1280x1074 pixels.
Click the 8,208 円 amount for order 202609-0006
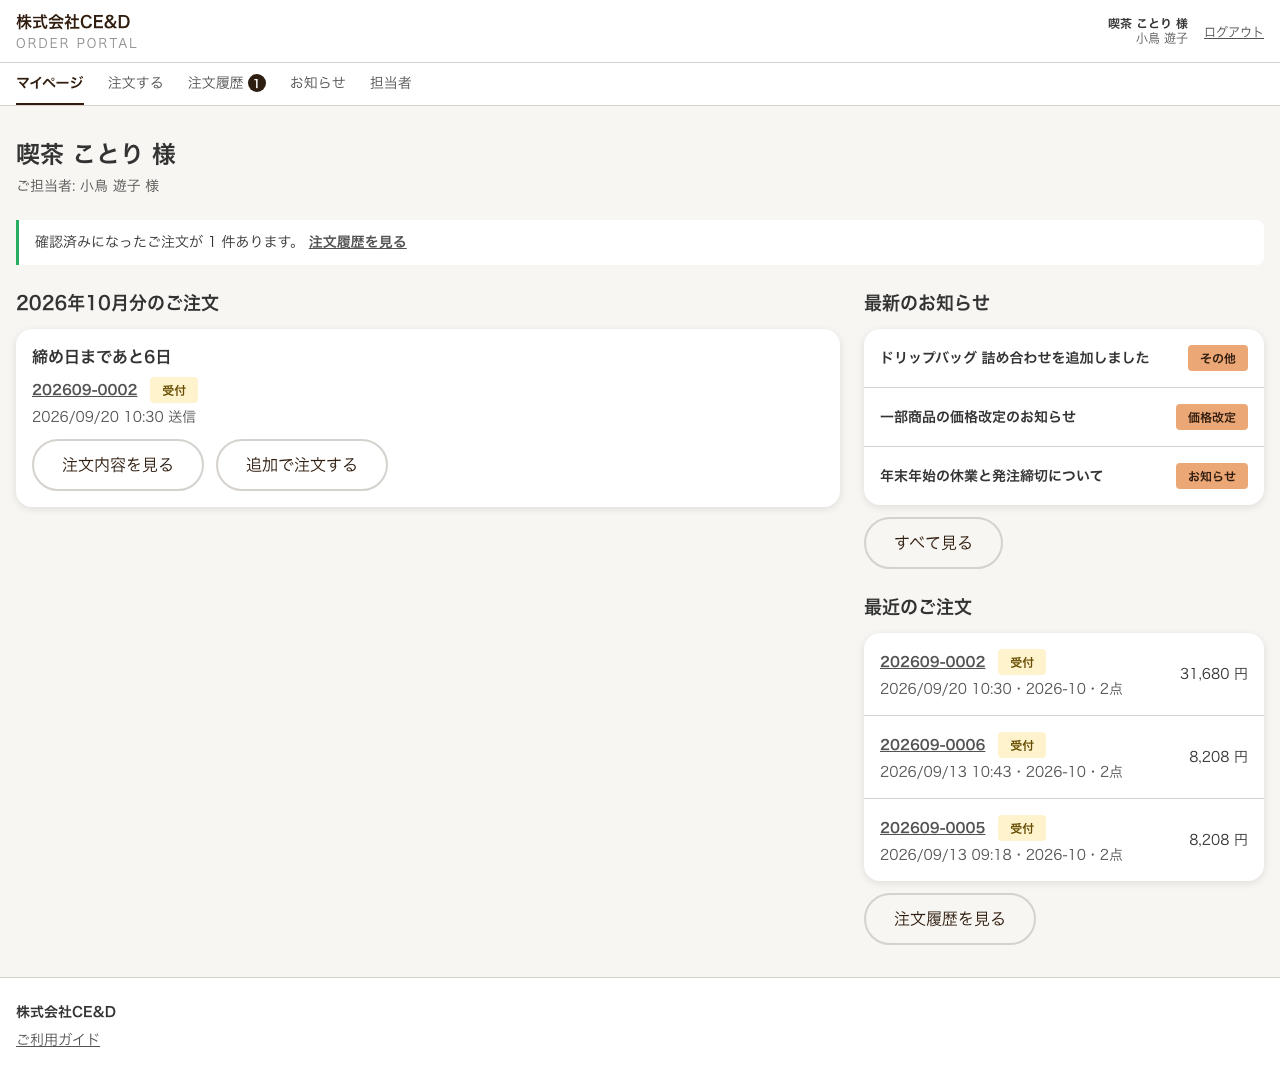click(x=1218, y=757)
